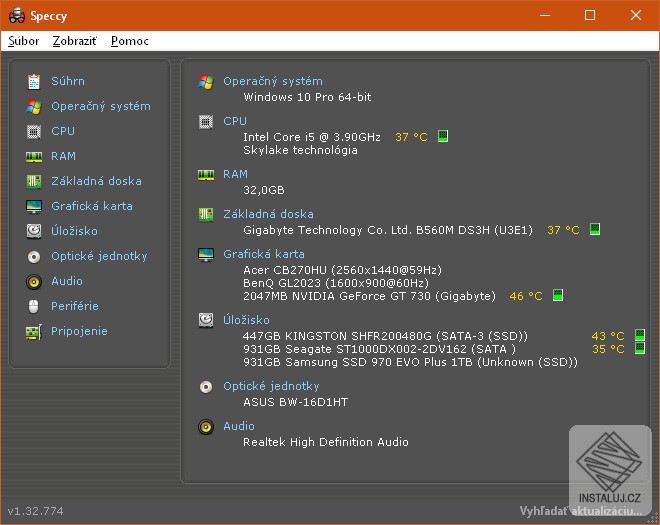Click the KINGSTON drive temperature indicator icon
This screenshot has width=660, height=525.
tap(640, 335)
